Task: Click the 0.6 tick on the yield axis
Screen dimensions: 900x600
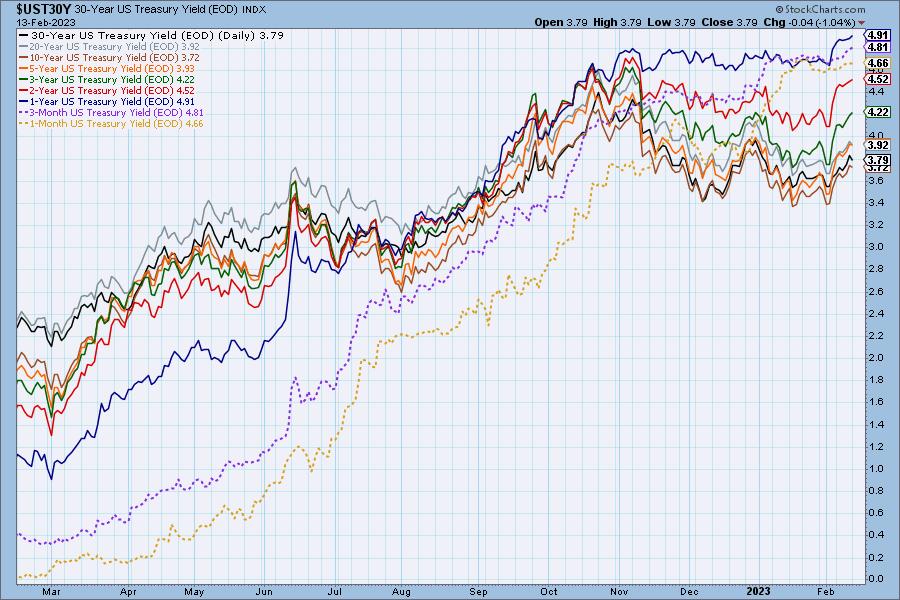Action: point(876,512)
